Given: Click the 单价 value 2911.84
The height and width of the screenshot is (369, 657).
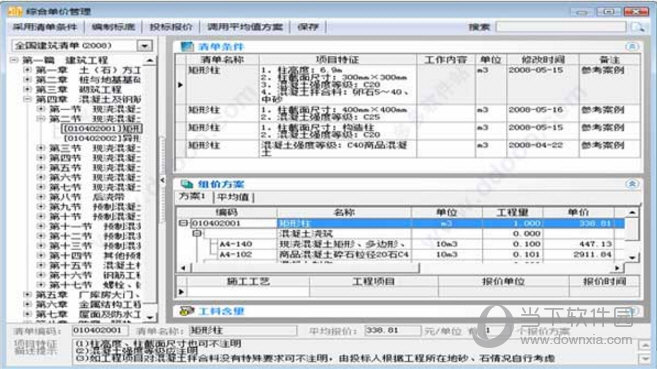Looking at the screenshot, I should click(592, 254).
